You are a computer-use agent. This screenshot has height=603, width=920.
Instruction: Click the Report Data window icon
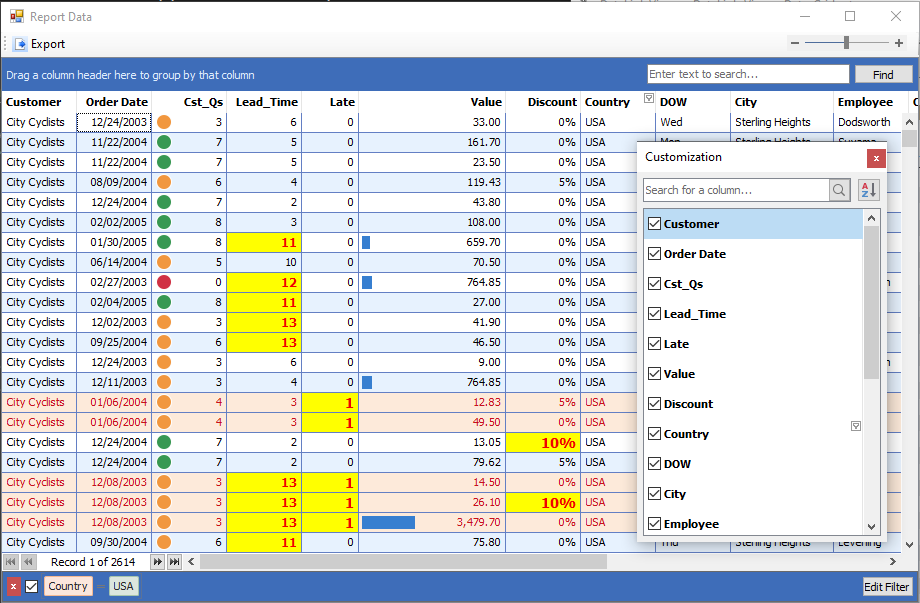pos(16,16)
